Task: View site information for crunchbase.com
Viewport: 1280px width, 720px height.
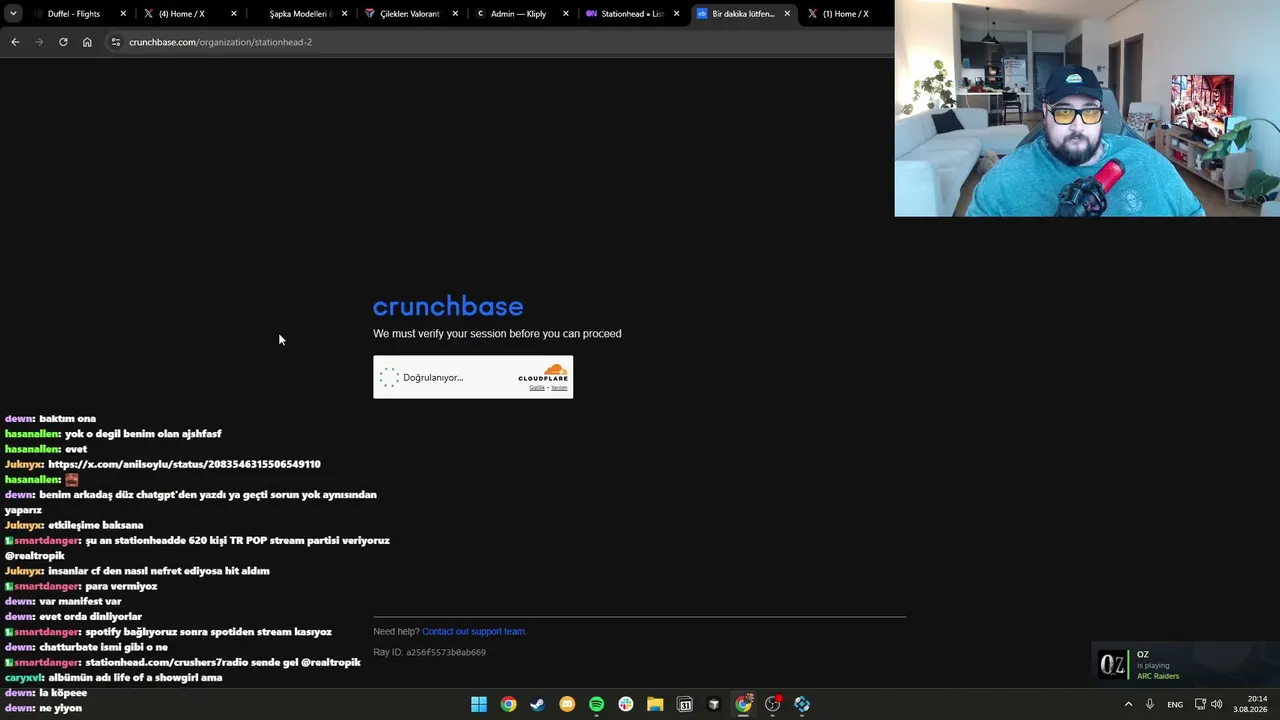Action: click(x=116, y=42)
